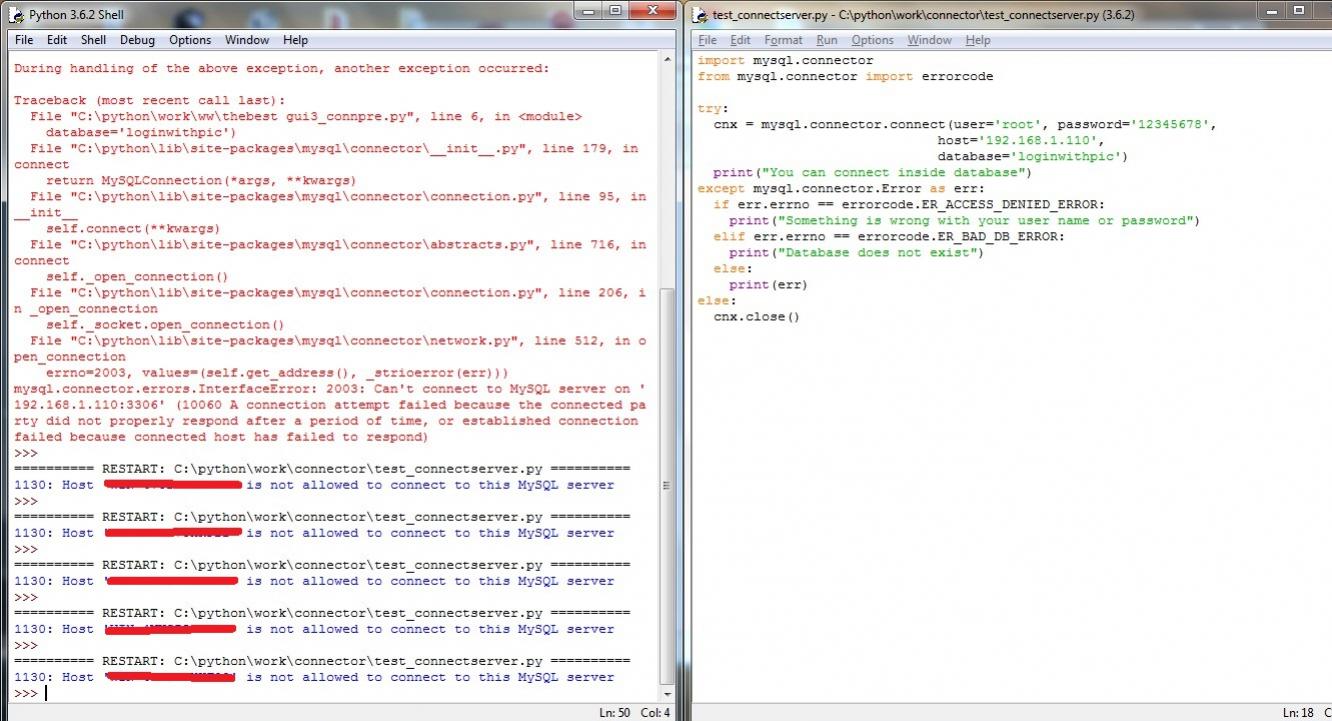
Task: Click 'cnx.close()' line in editor
Action: (x=757, y=317)
